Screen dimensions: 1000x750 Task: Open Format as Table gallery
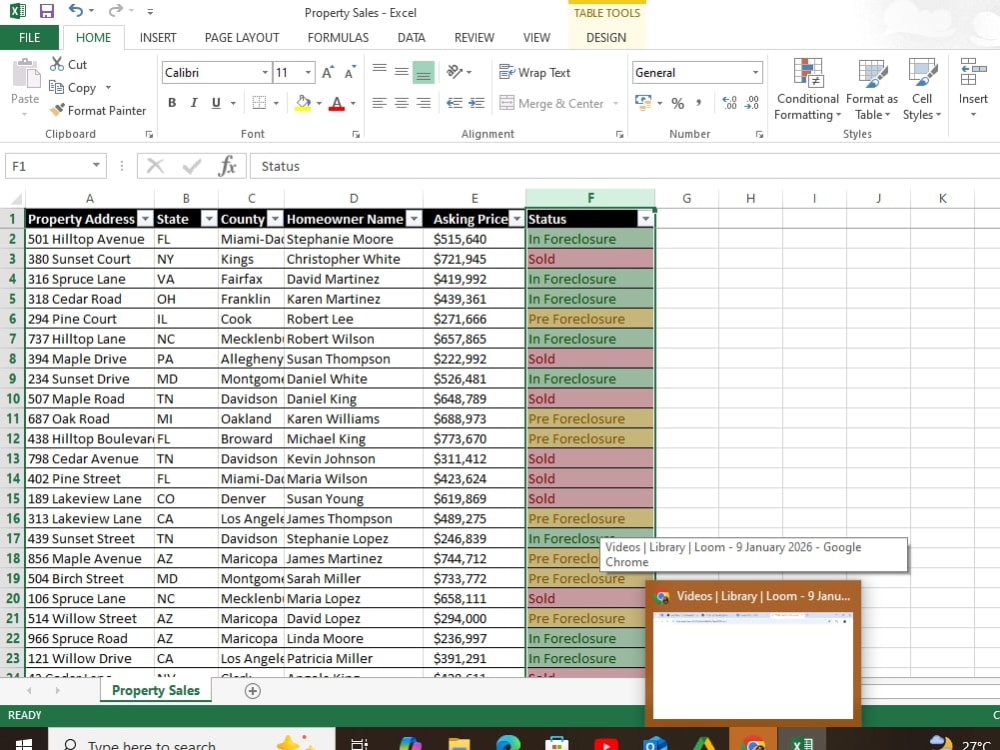[x=872, y=89]
